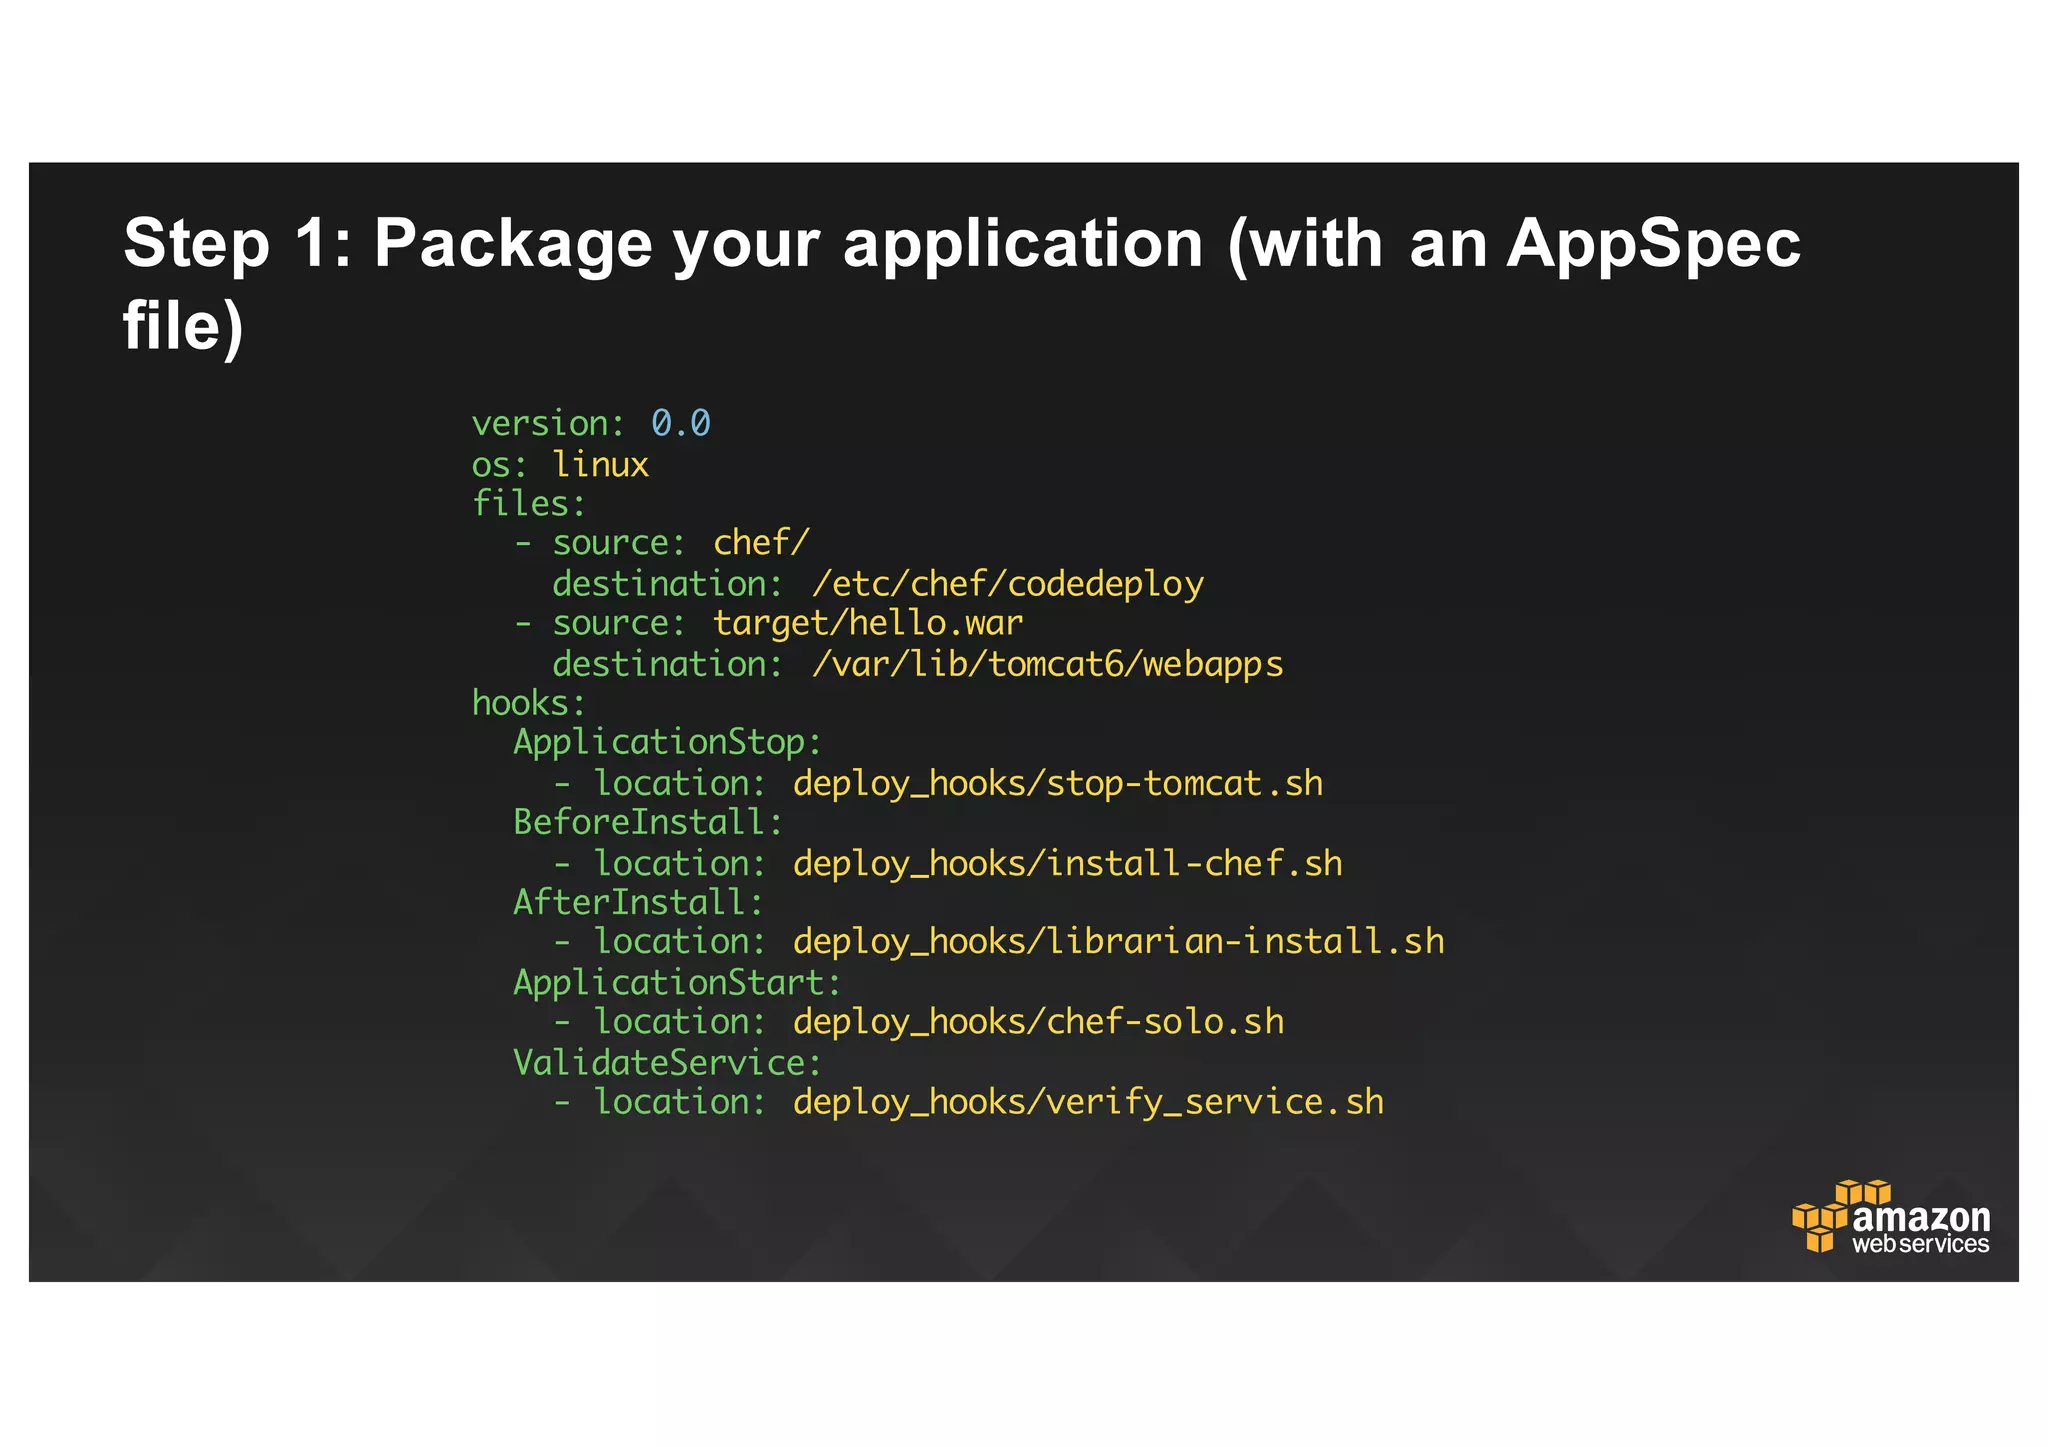
Task: Click the '/var/lib/tomcat6/webapps' destination path
Action: (x=1048, y=664)
